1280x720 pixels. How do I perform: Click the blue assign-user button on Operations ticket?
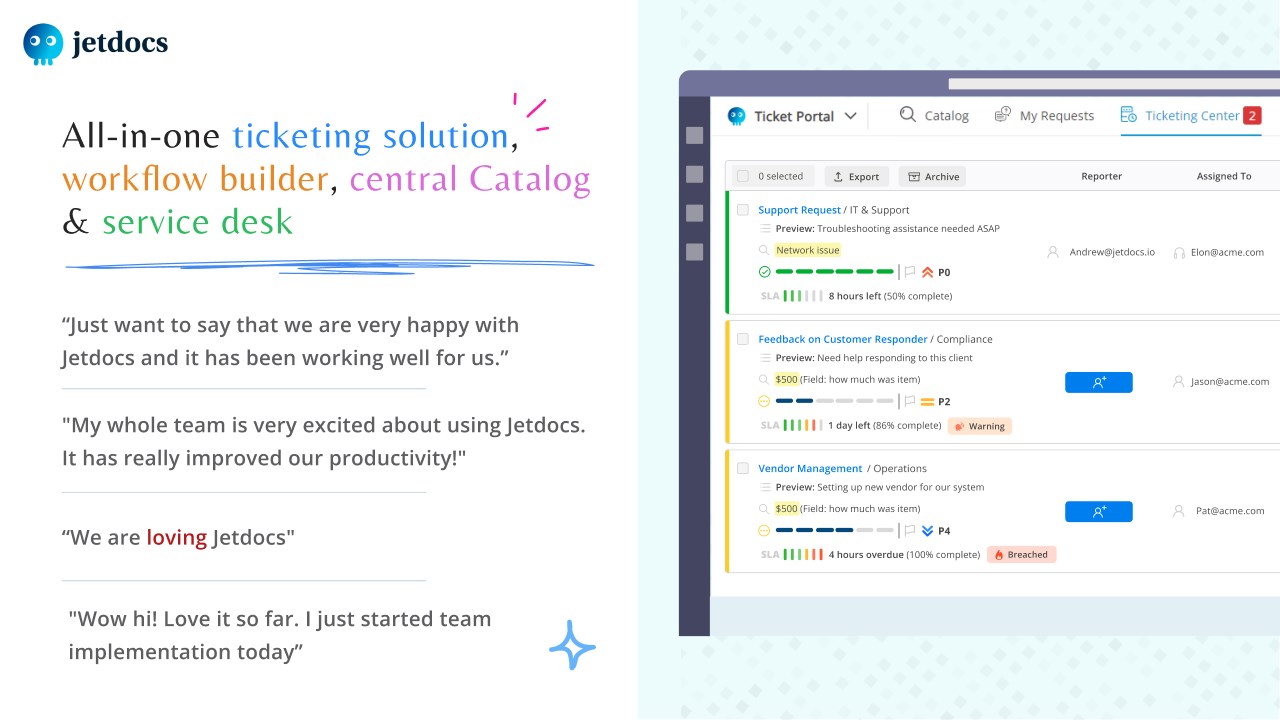1099,511
